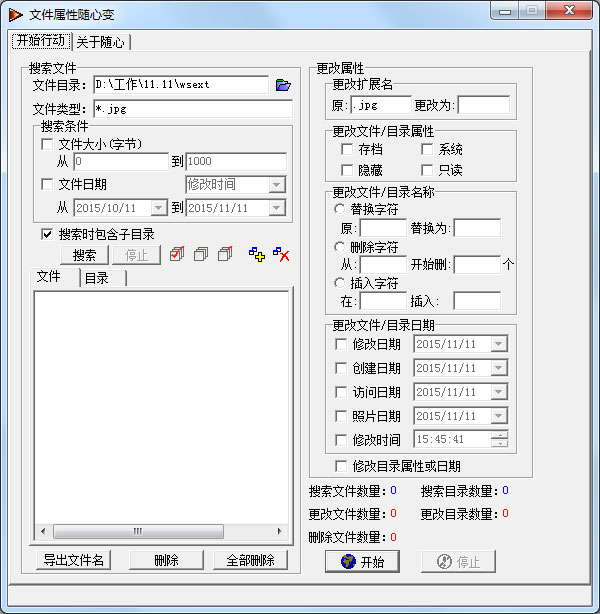Enable the 照片日期 checkbox
Viewport: 600px width, 614px height.
341,416
